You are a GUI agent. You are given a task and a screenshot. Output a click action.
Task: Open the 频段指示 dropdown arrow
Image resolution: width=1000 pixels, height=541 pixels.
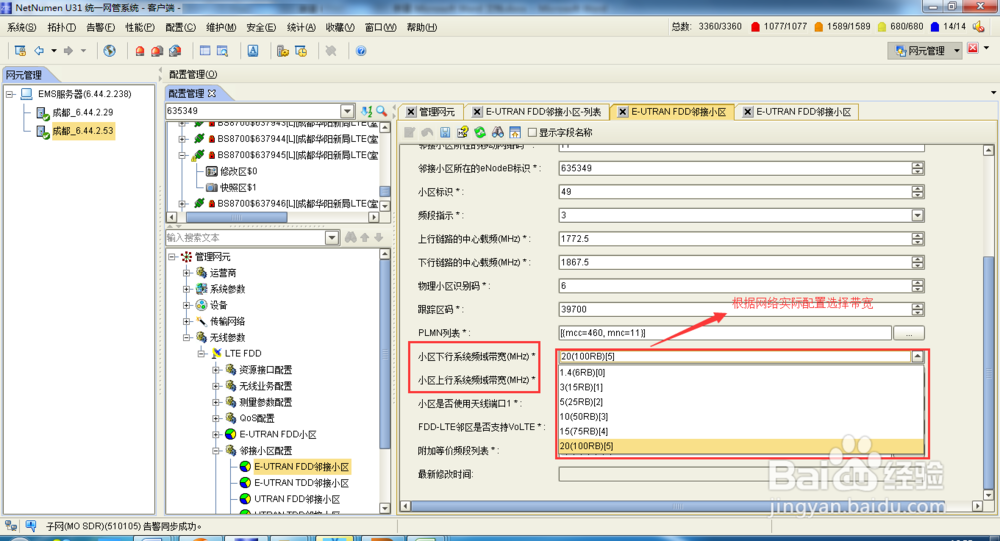tap(918, 215)
